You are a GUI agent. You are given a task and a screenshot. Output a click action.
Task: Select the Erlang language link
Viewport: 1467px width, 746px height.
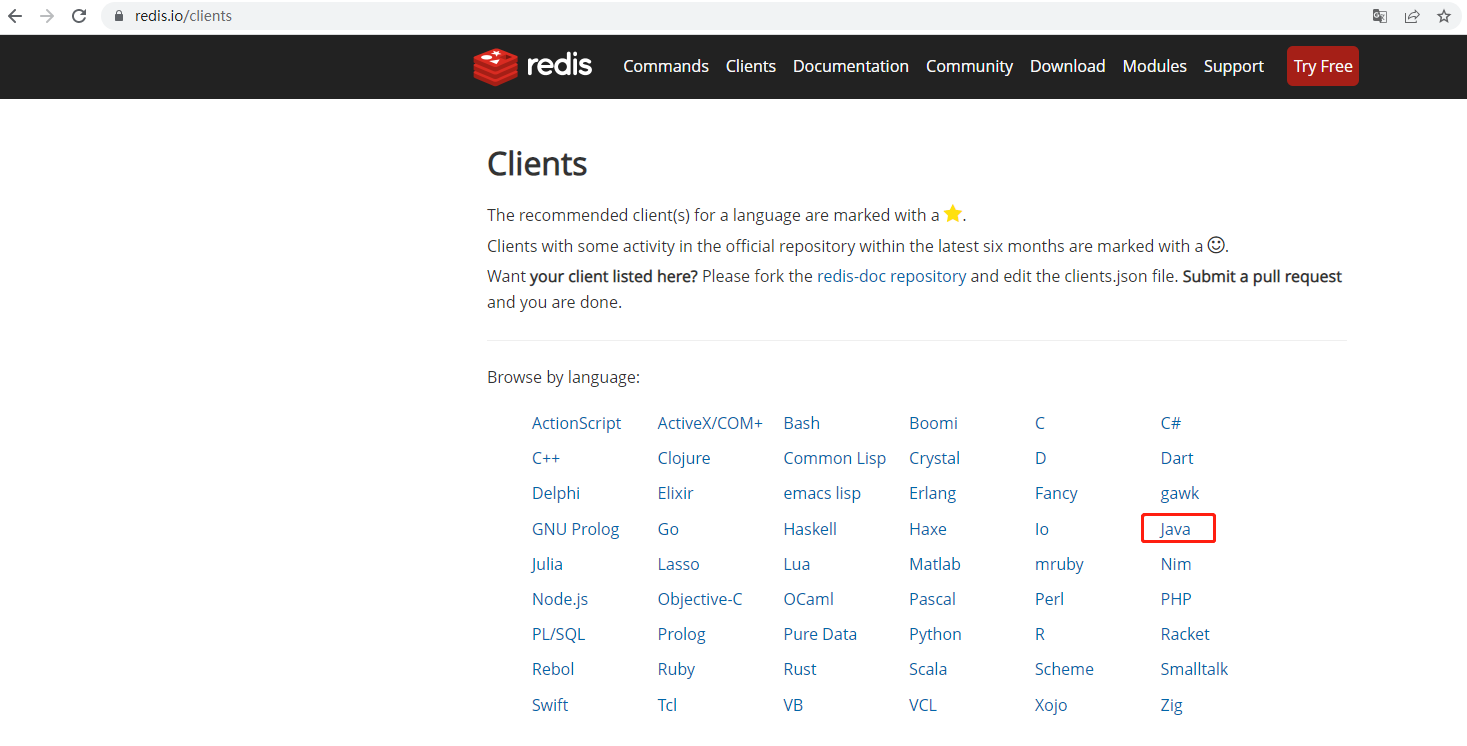(x=933, y=493)
